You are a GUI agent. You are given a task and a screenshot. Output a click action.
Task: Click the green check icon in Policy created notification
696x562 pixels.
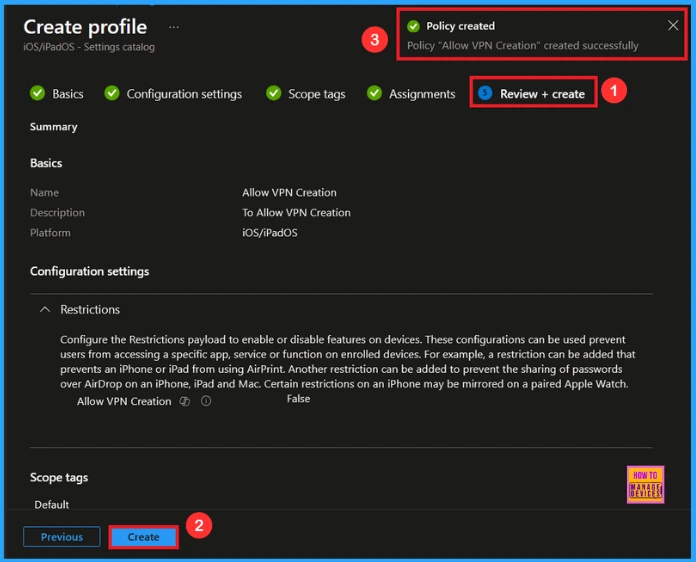413,26
